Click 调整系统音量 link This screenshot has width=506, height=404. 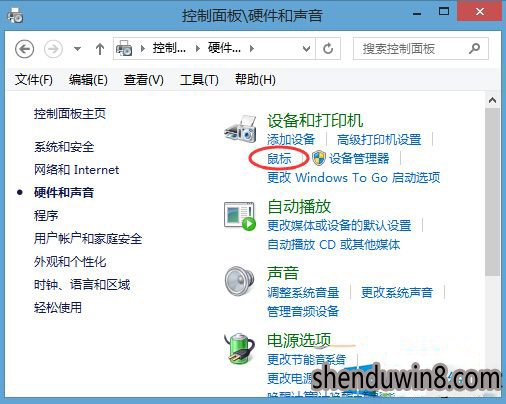pos(303,293)
